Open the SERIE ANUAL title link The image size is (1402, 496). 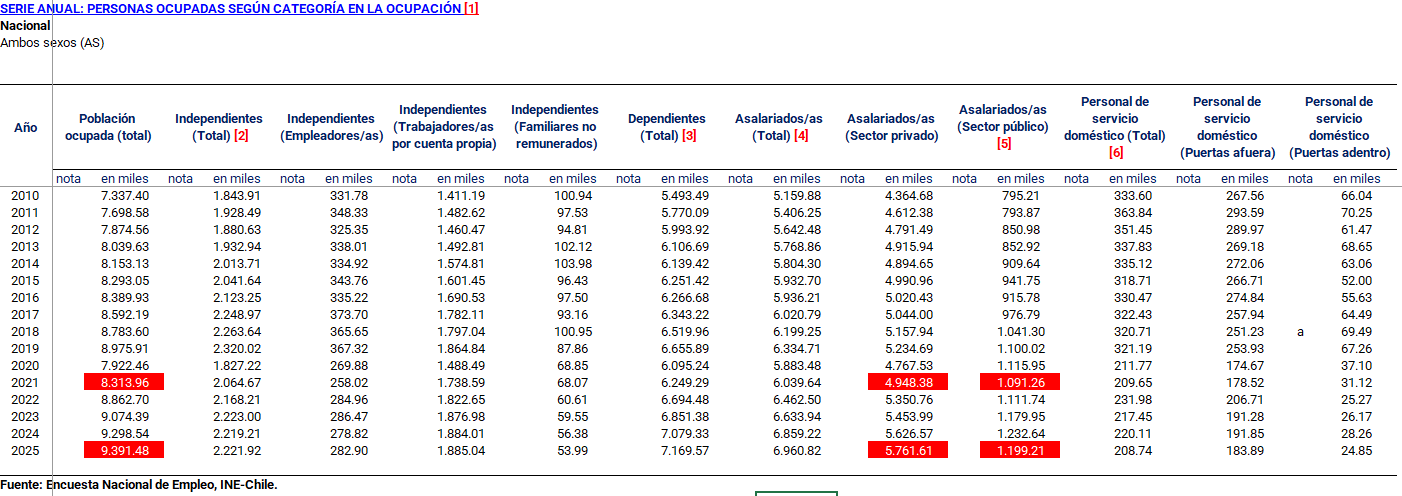coord(230,9)
